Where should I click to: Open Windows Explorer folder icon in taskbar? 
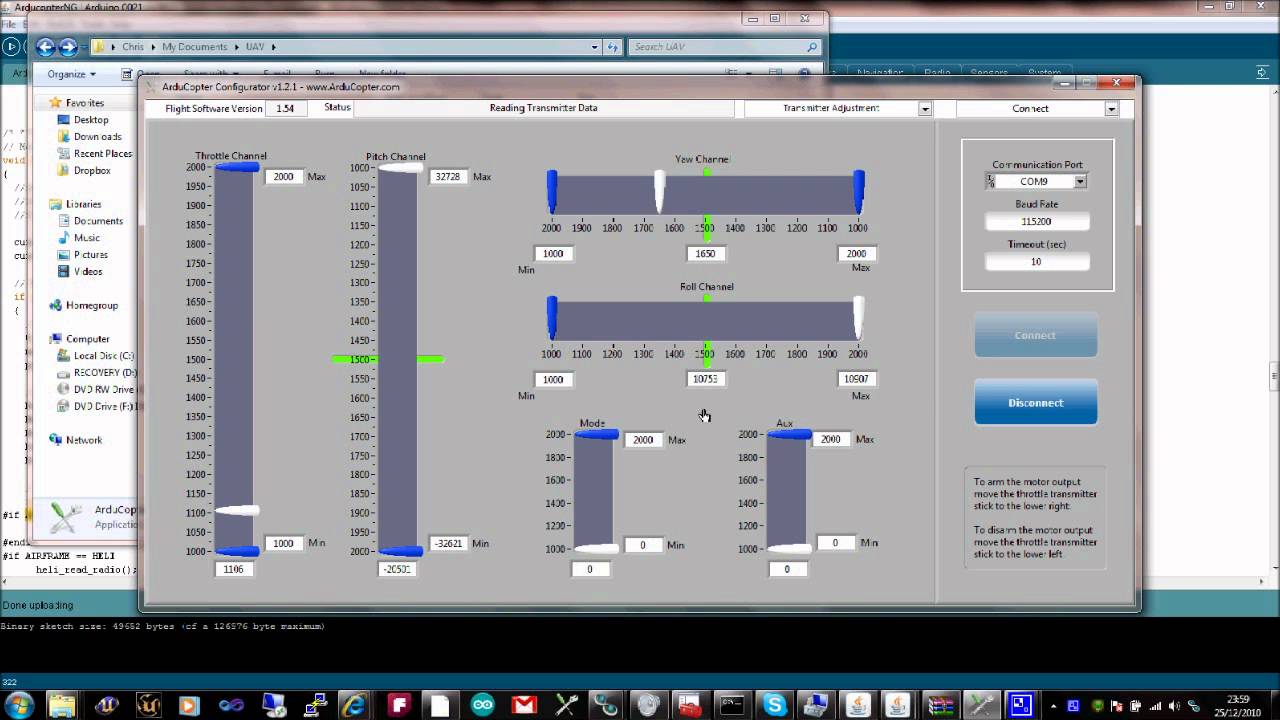click(x=62, y=705)
